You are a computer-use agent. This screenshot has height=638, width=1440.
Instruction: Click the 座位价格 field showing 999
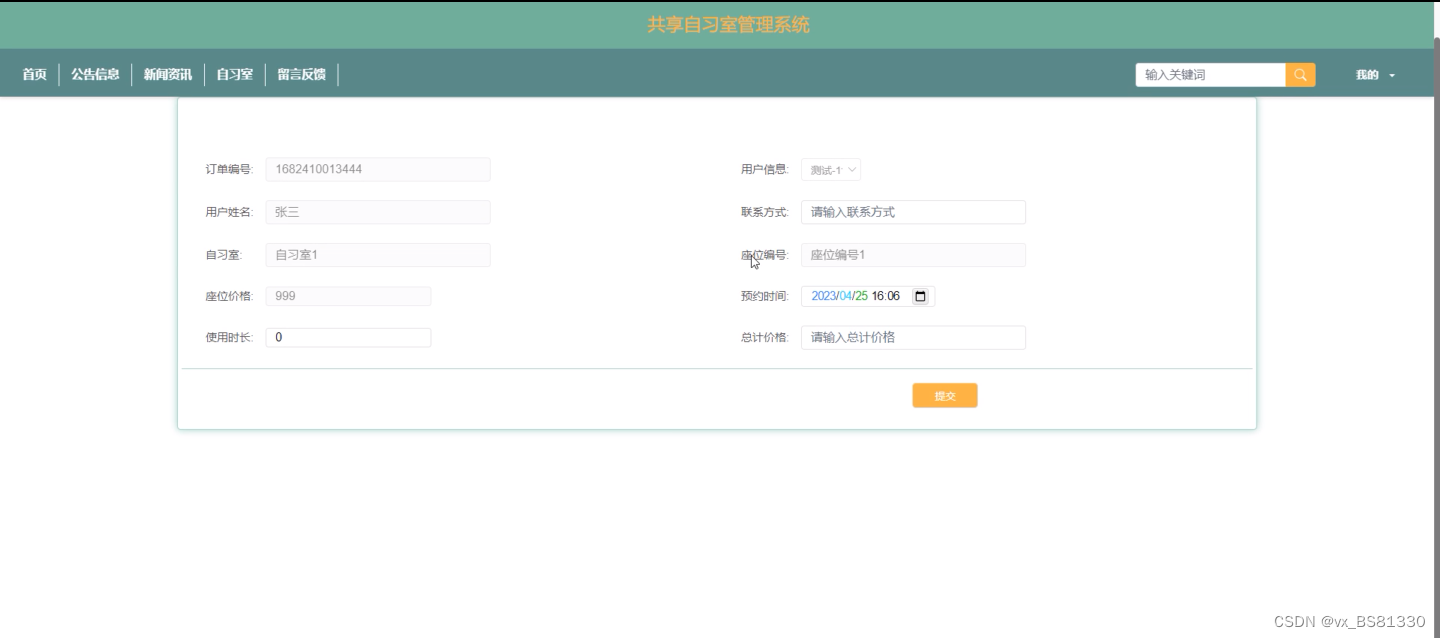(x=348, y=296)
